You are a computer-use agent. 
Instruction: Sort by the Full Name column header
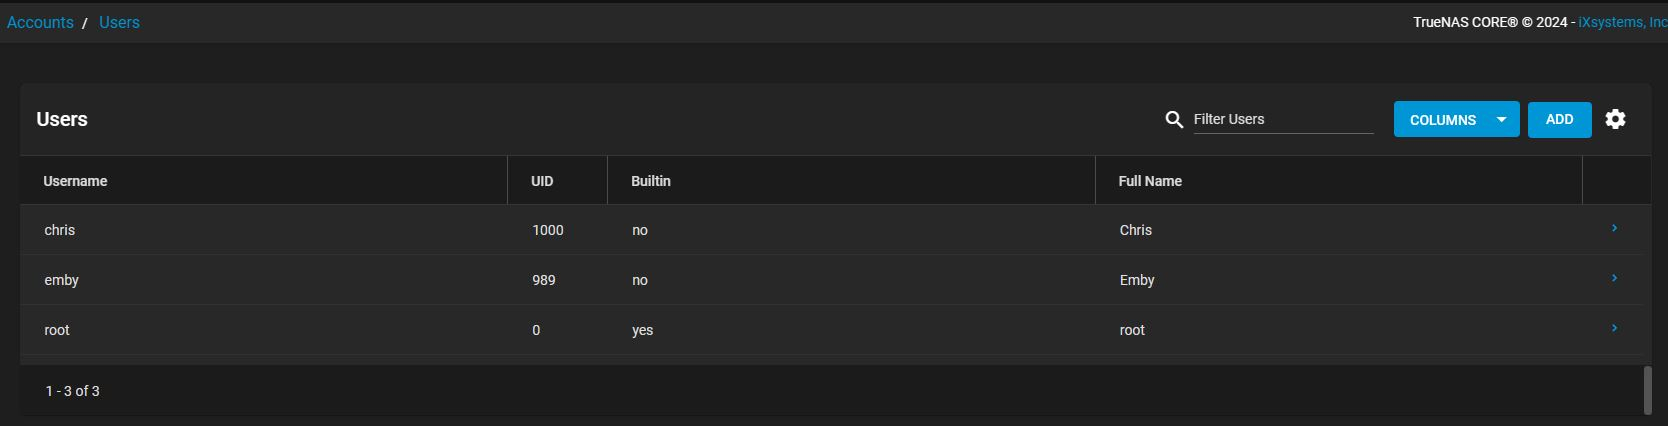(1150, 181)
